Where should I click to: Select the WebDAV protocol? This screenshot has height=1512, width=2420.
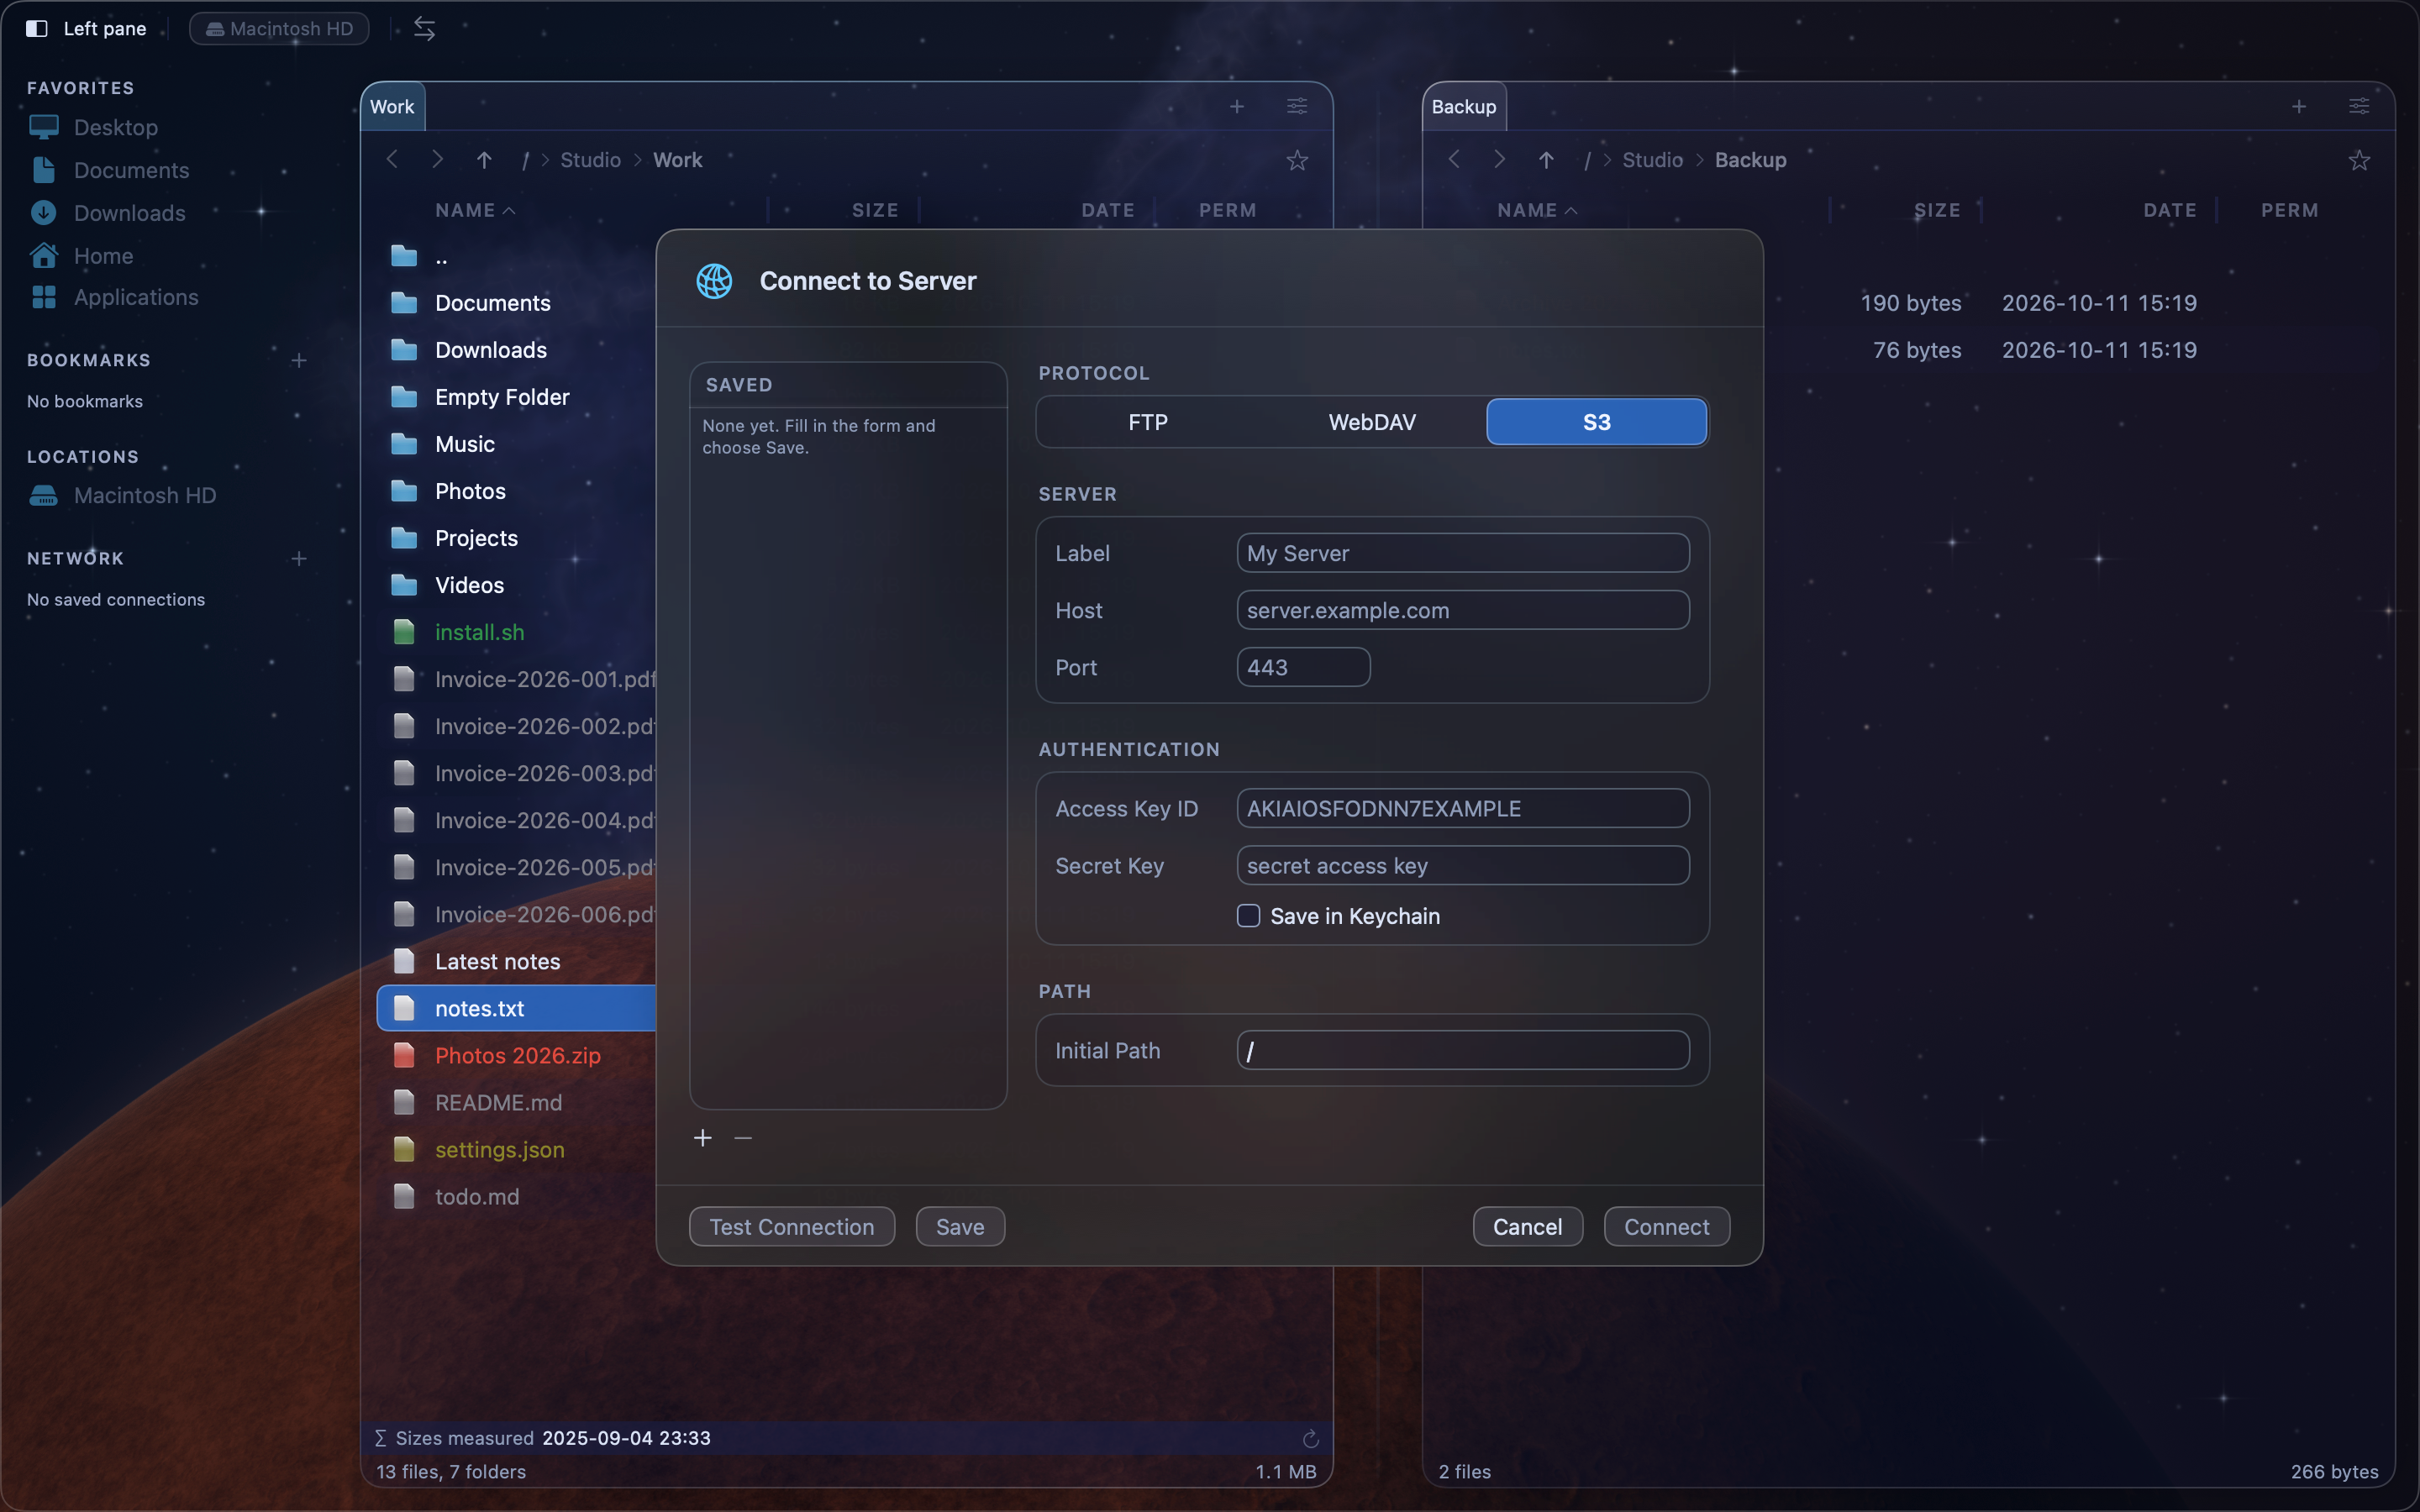[1372, 422]
